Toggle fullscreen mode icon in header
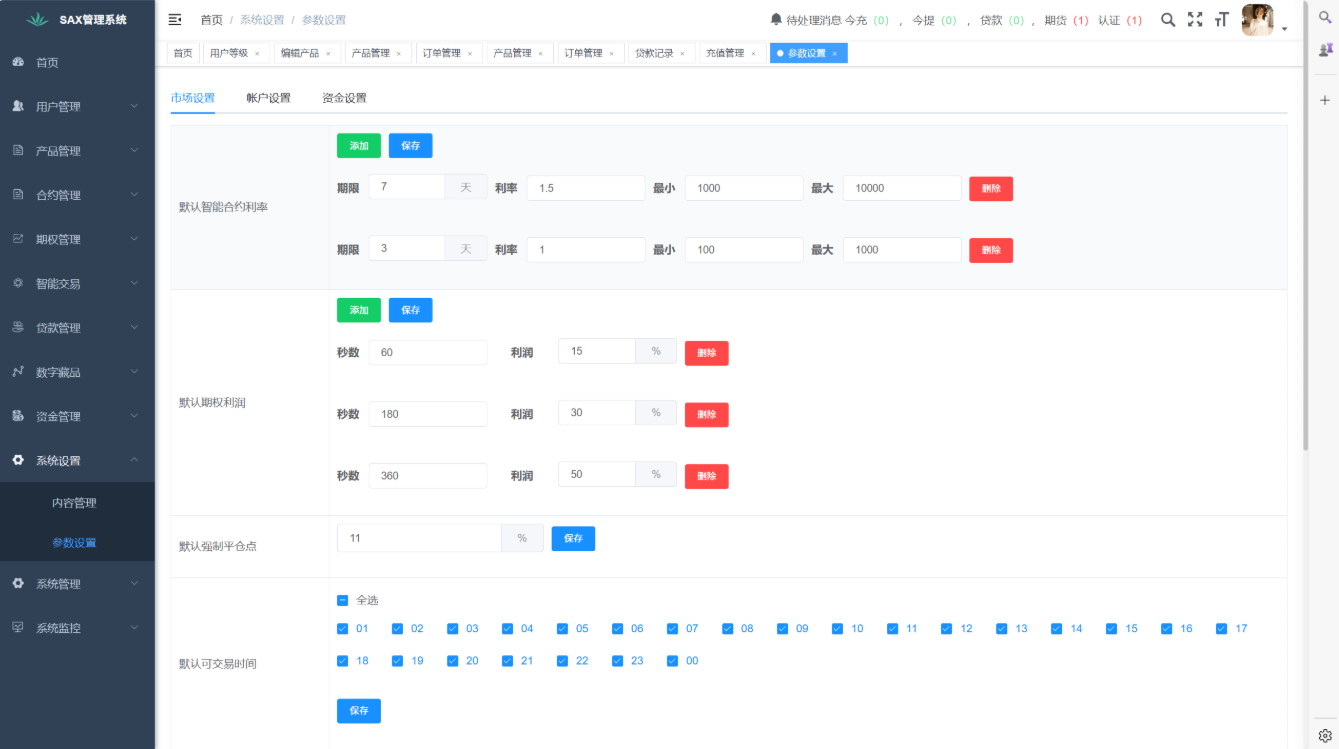 (x=1194, y=19)
